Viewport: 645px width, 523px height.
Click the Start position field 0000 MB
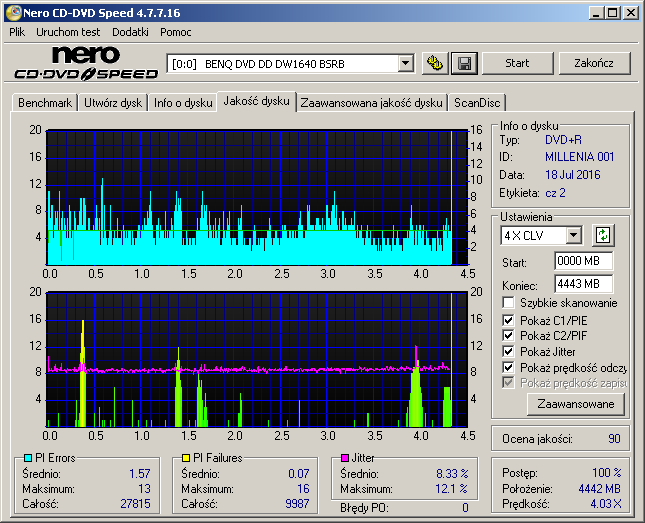(583, 261)
